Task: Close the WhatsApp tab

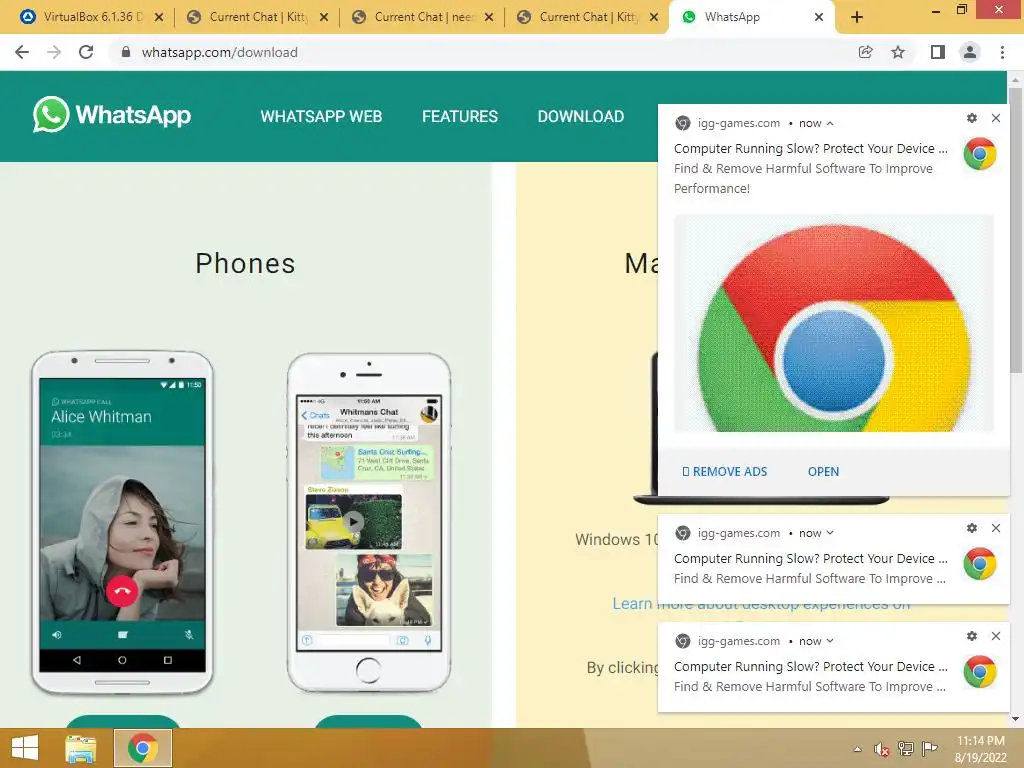Action: click(x=819, y=17)
